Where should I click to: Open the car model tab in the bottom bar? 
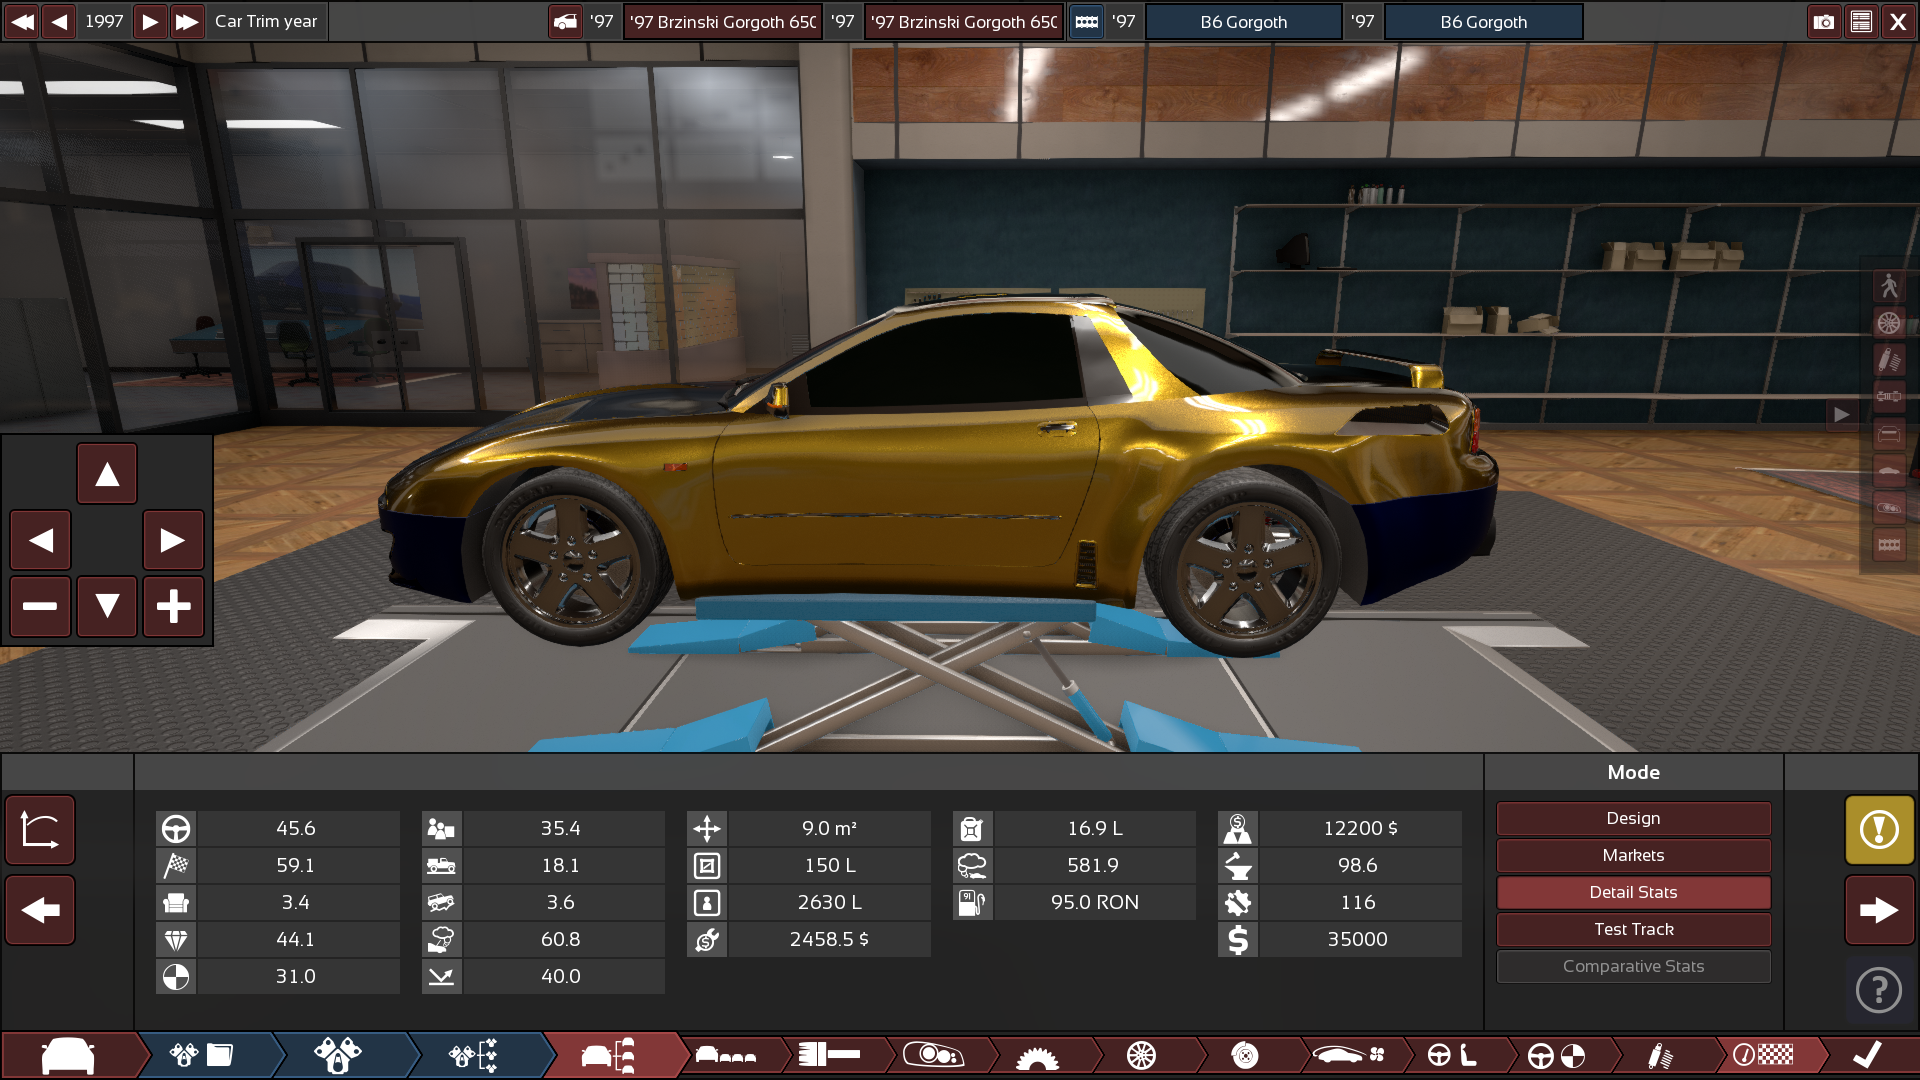(68, 1055)
